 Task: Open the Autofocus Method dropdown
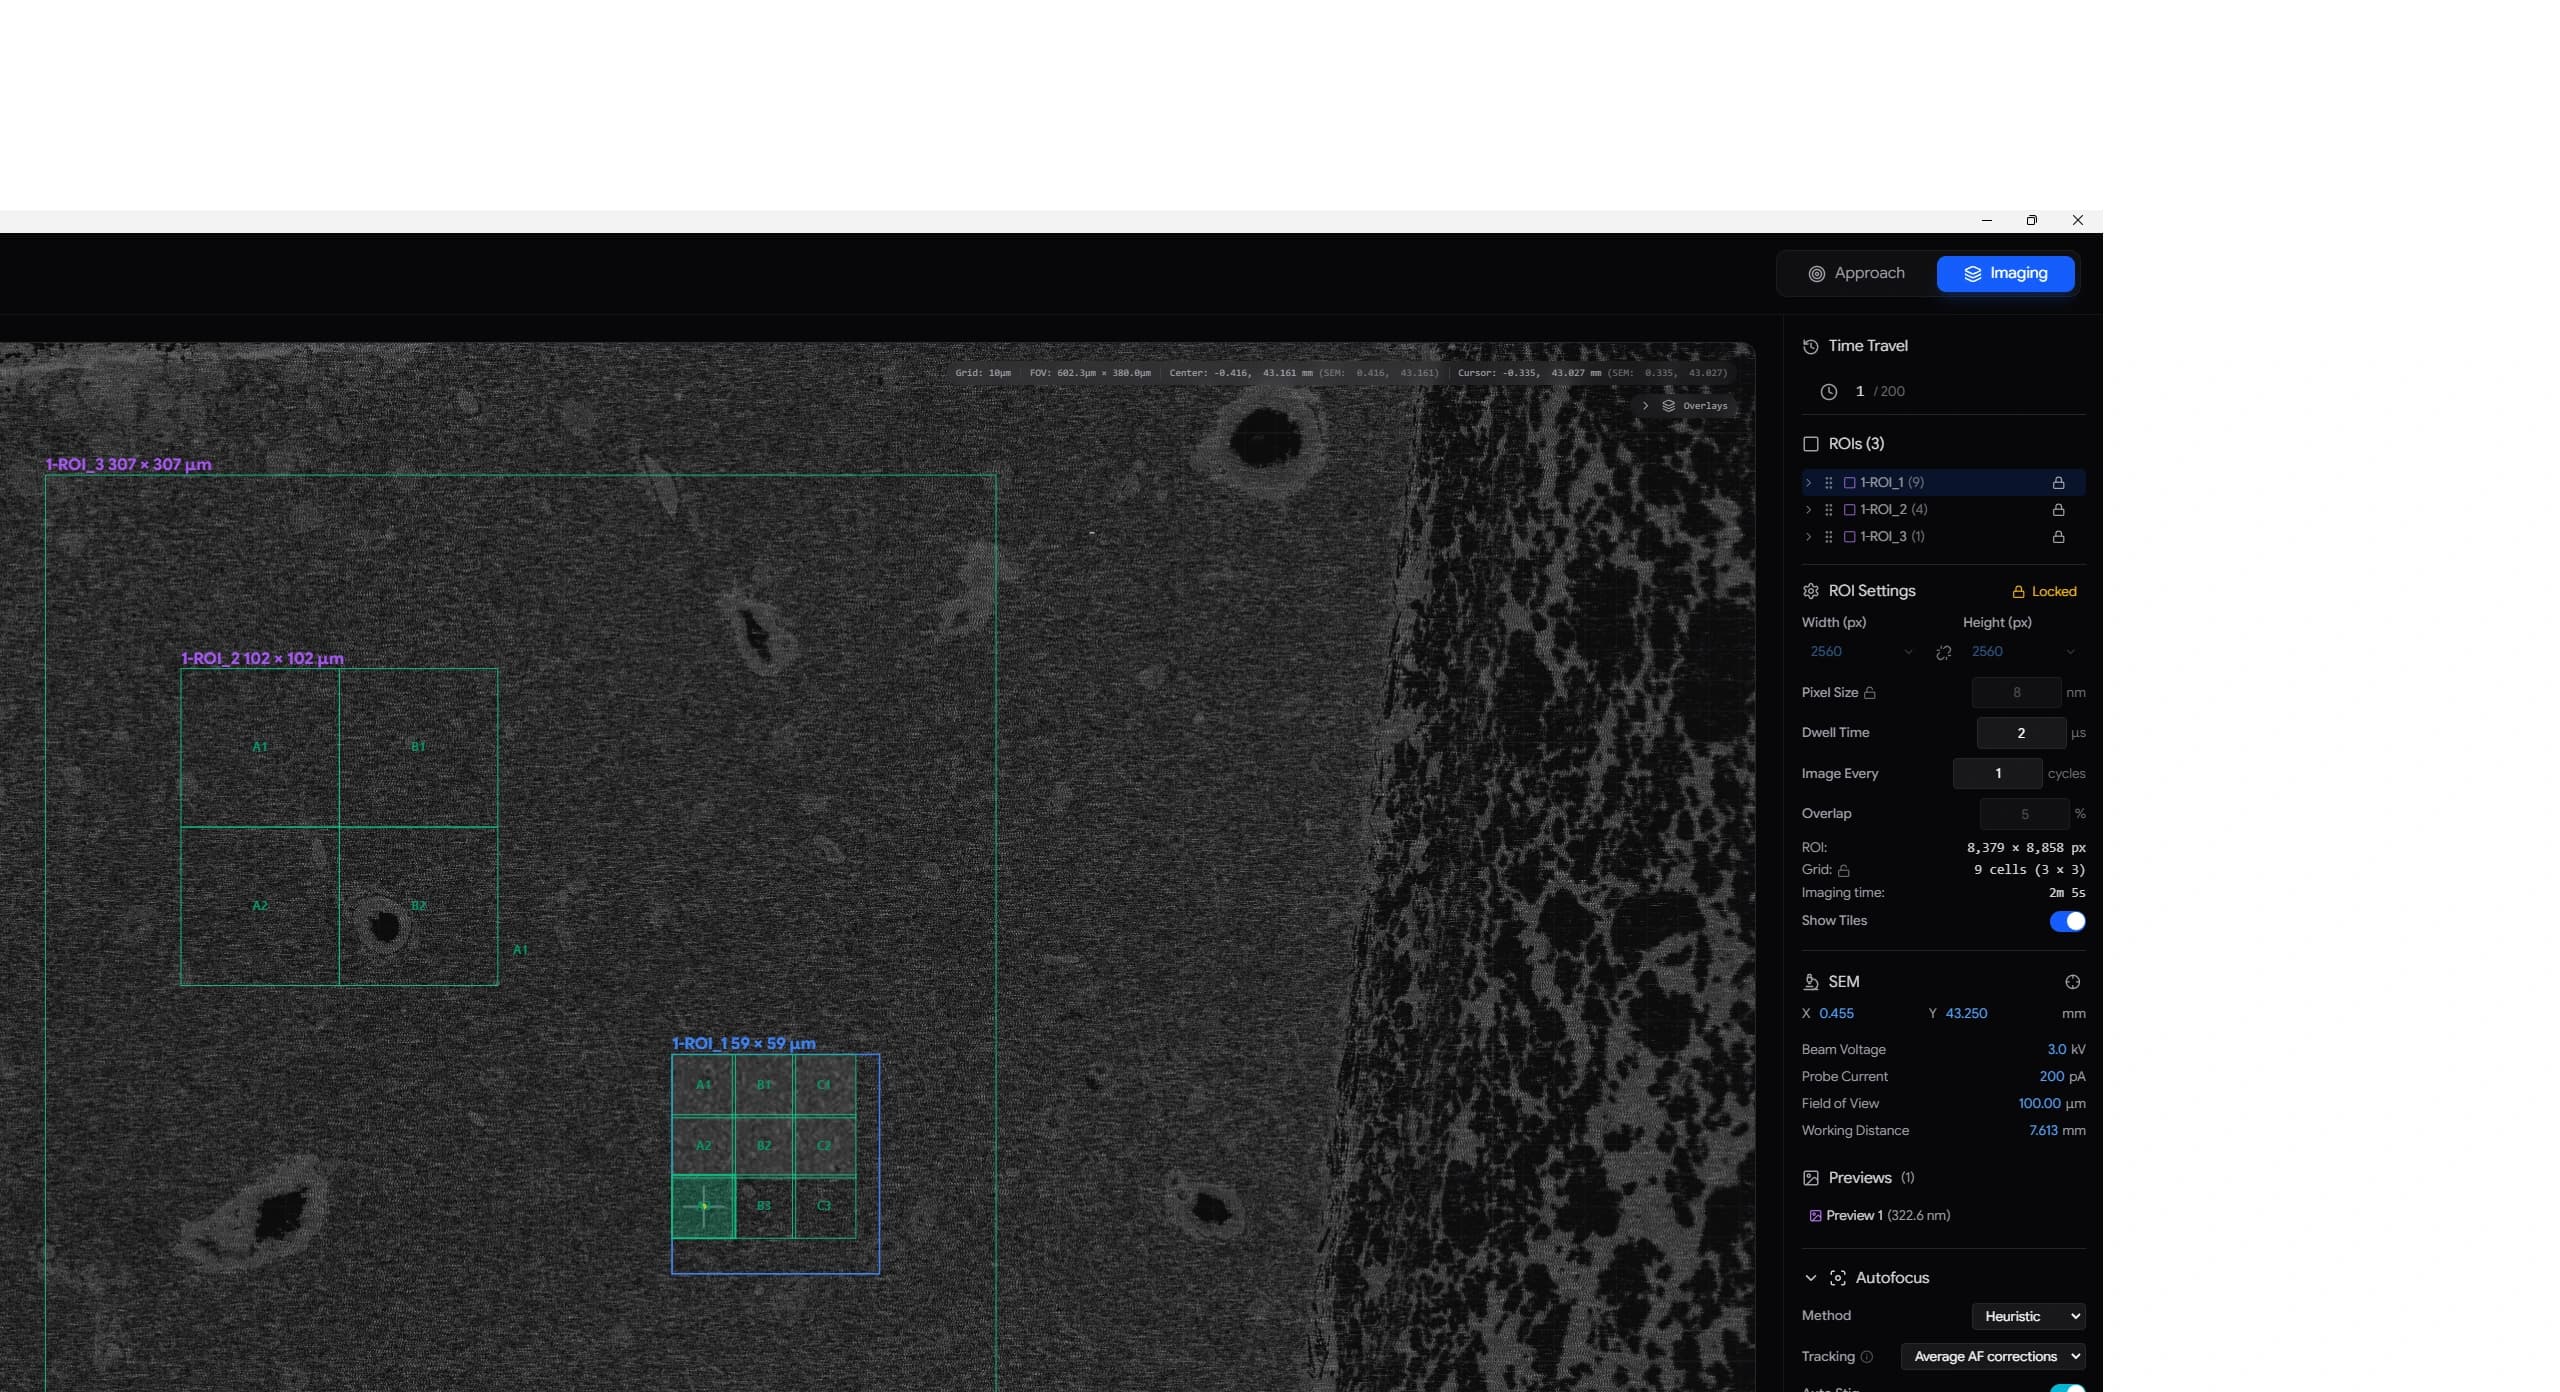(x=2029, y=1316)
